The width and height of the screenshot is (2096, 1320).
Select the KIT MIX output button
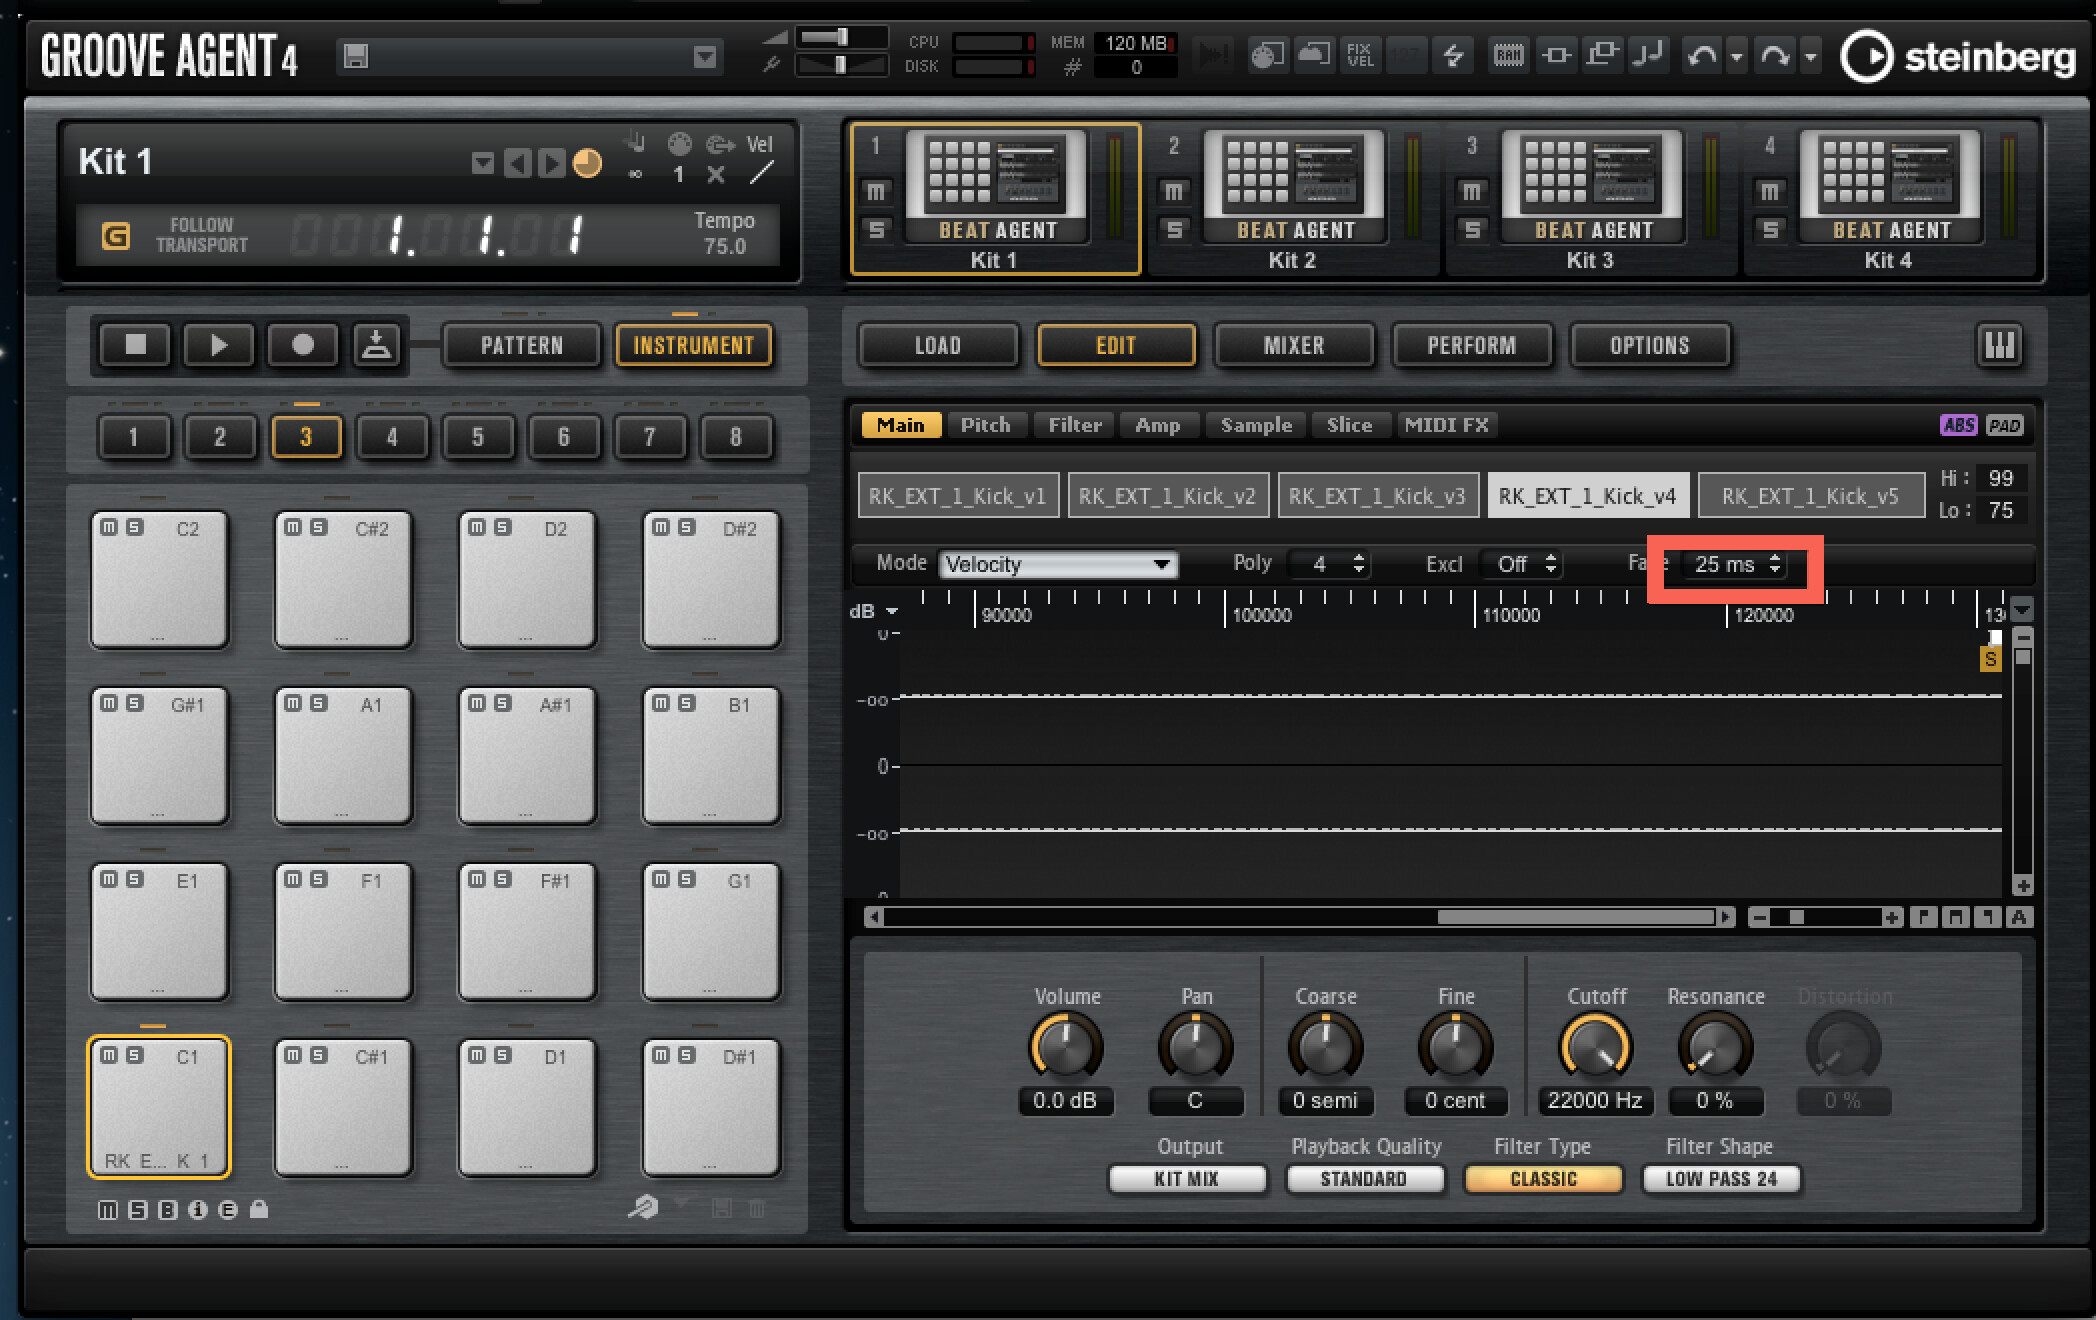(1187, 1179)
